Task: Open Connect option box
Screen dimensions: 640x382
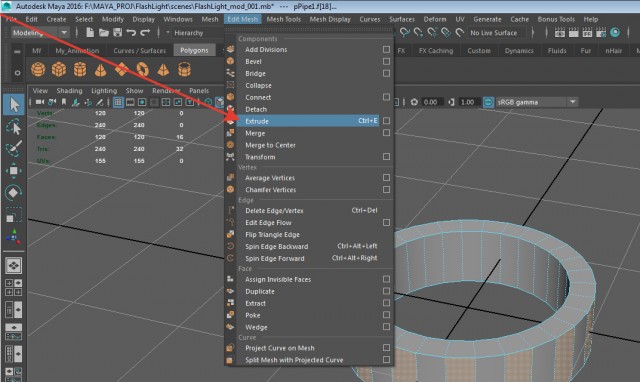Action: pos(386,97)
